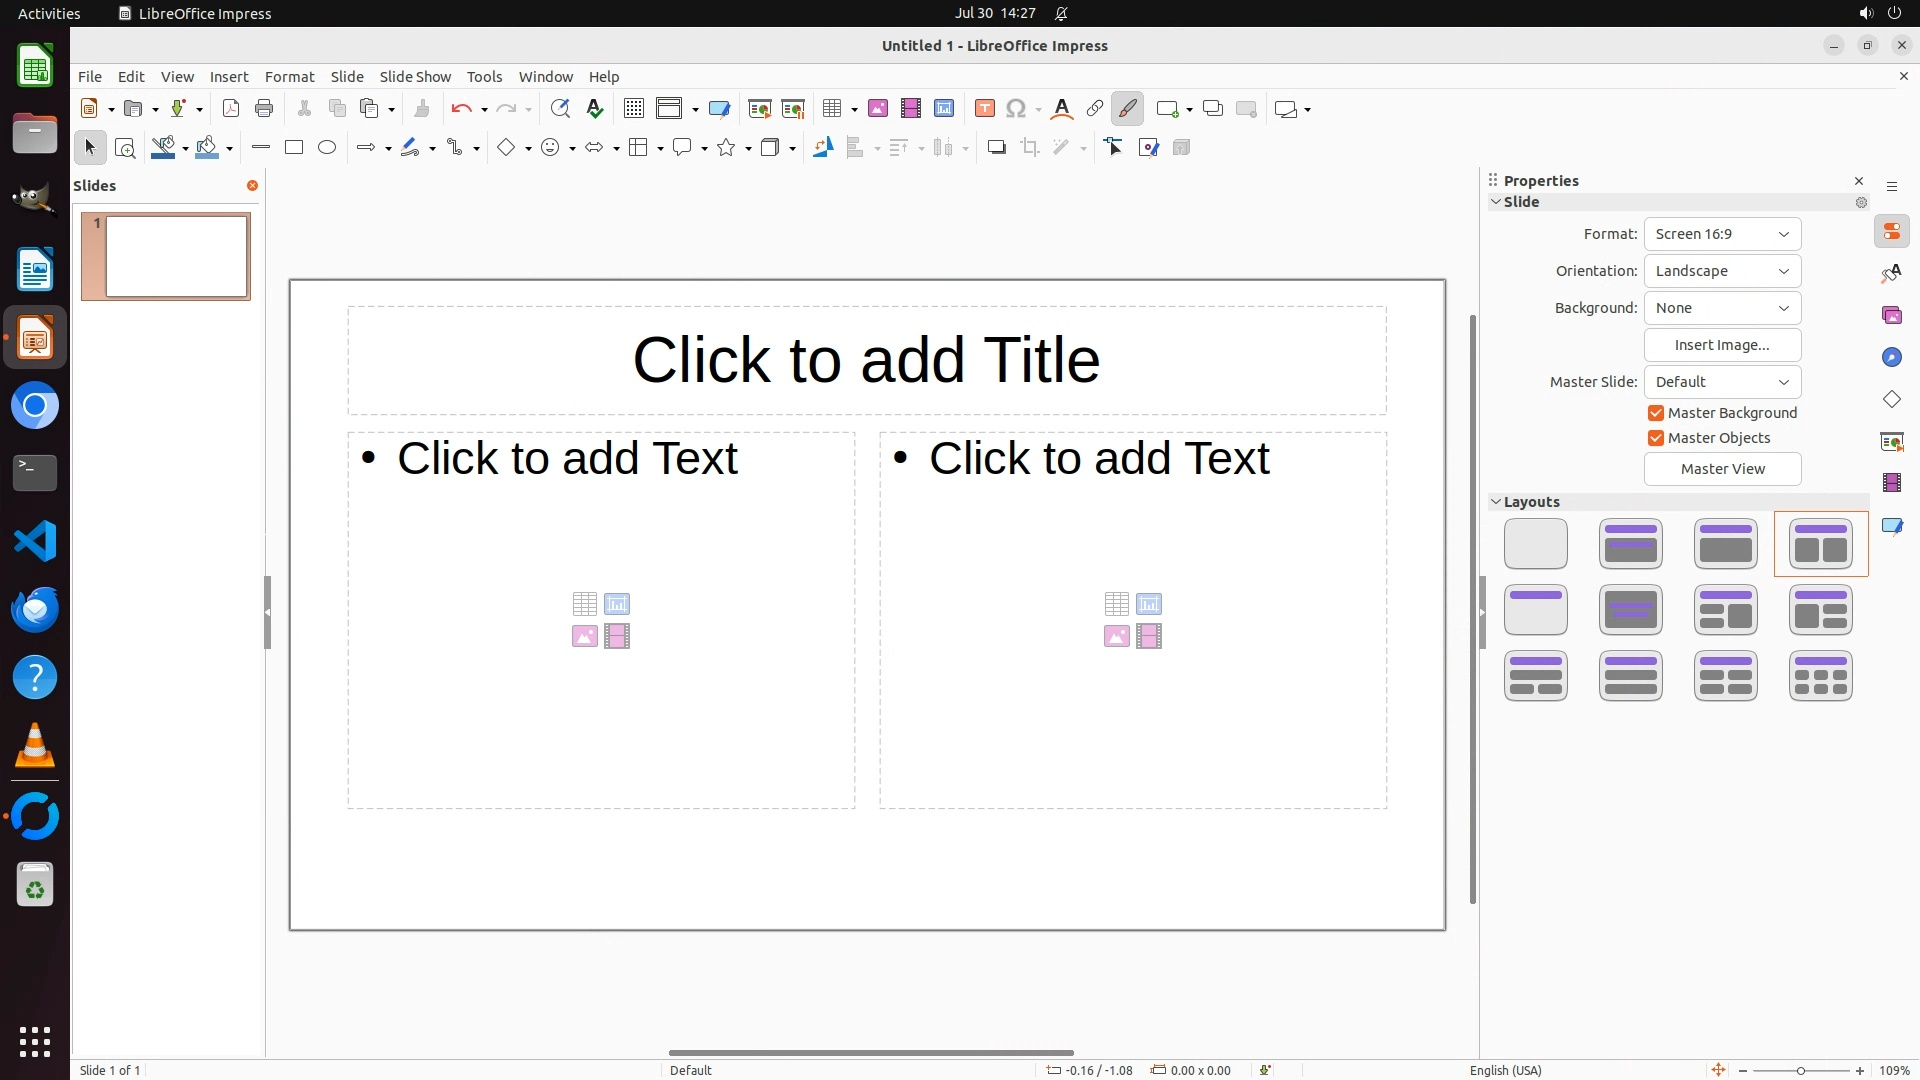Viewport: 1920px width, 1080px height.
Task: Start presentation from first slide icon
Action: (759, 109)
